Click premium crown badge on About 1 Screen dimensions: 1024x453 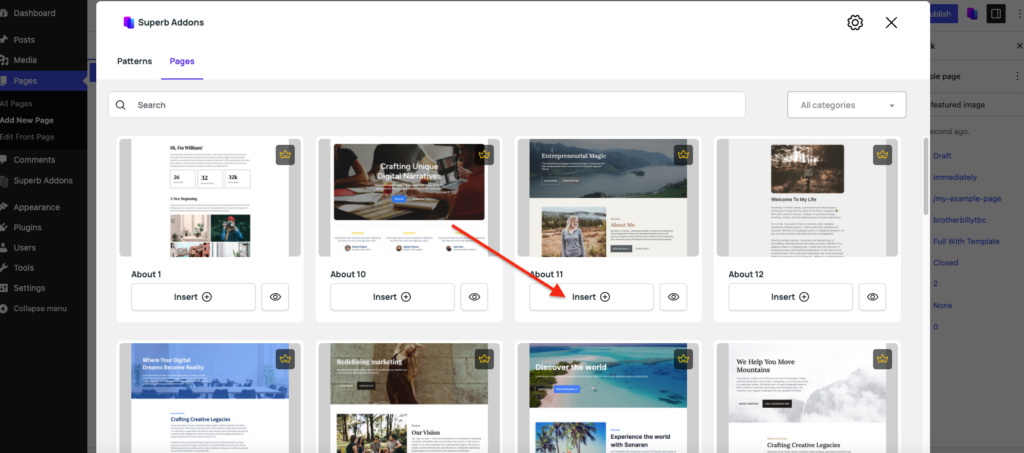coord(285,155)
